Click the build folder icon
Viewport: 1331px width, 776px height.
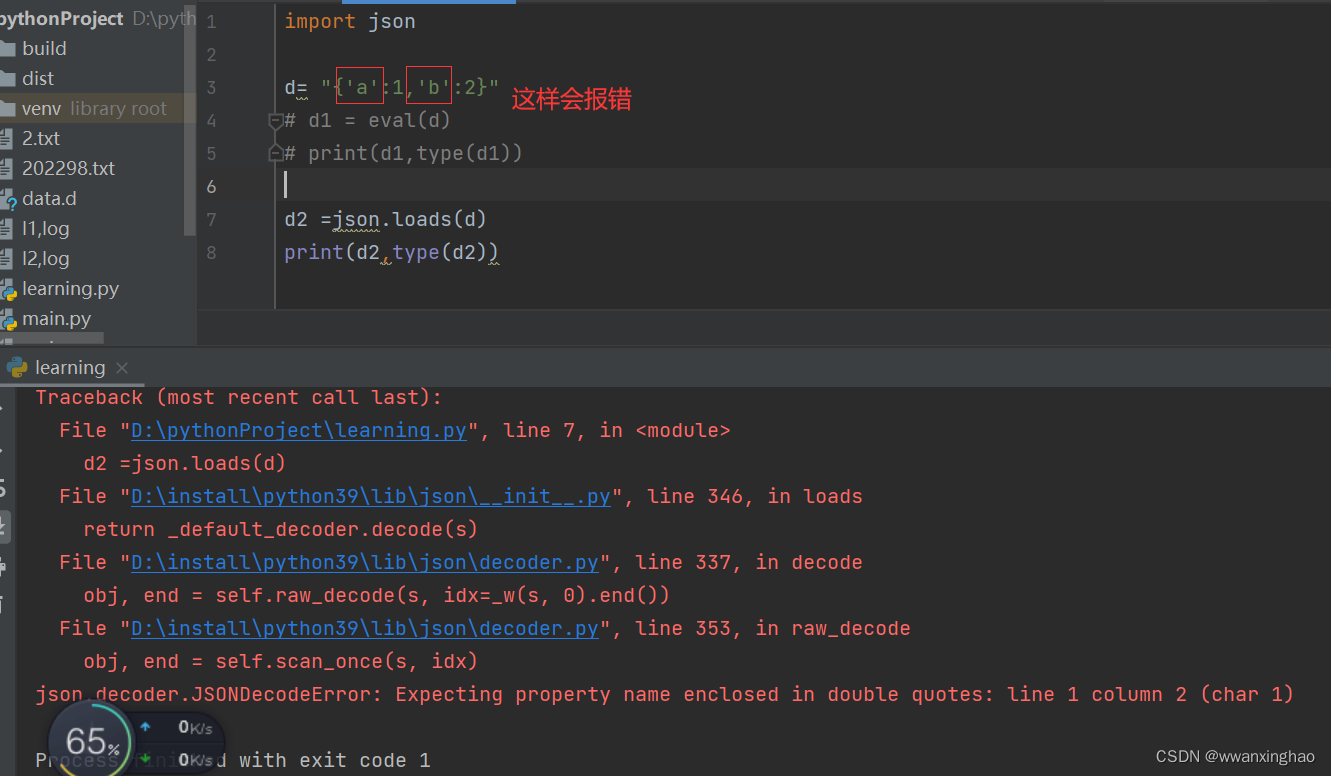(x=6, y=48)
